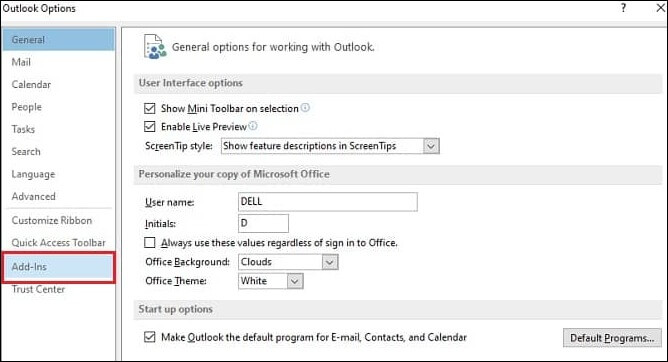This screenshot has height=362, width=668.
Task: Click the Default Programs button
Action: [x=612, y=338]
